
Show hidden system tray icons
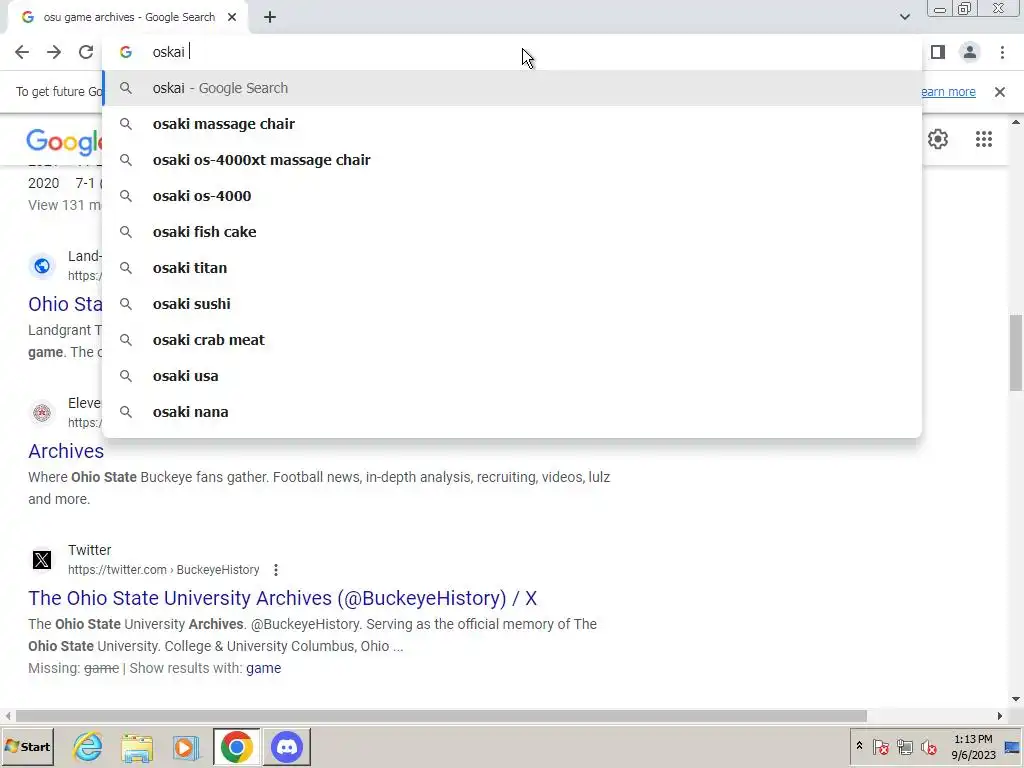(x=859, y=746)
